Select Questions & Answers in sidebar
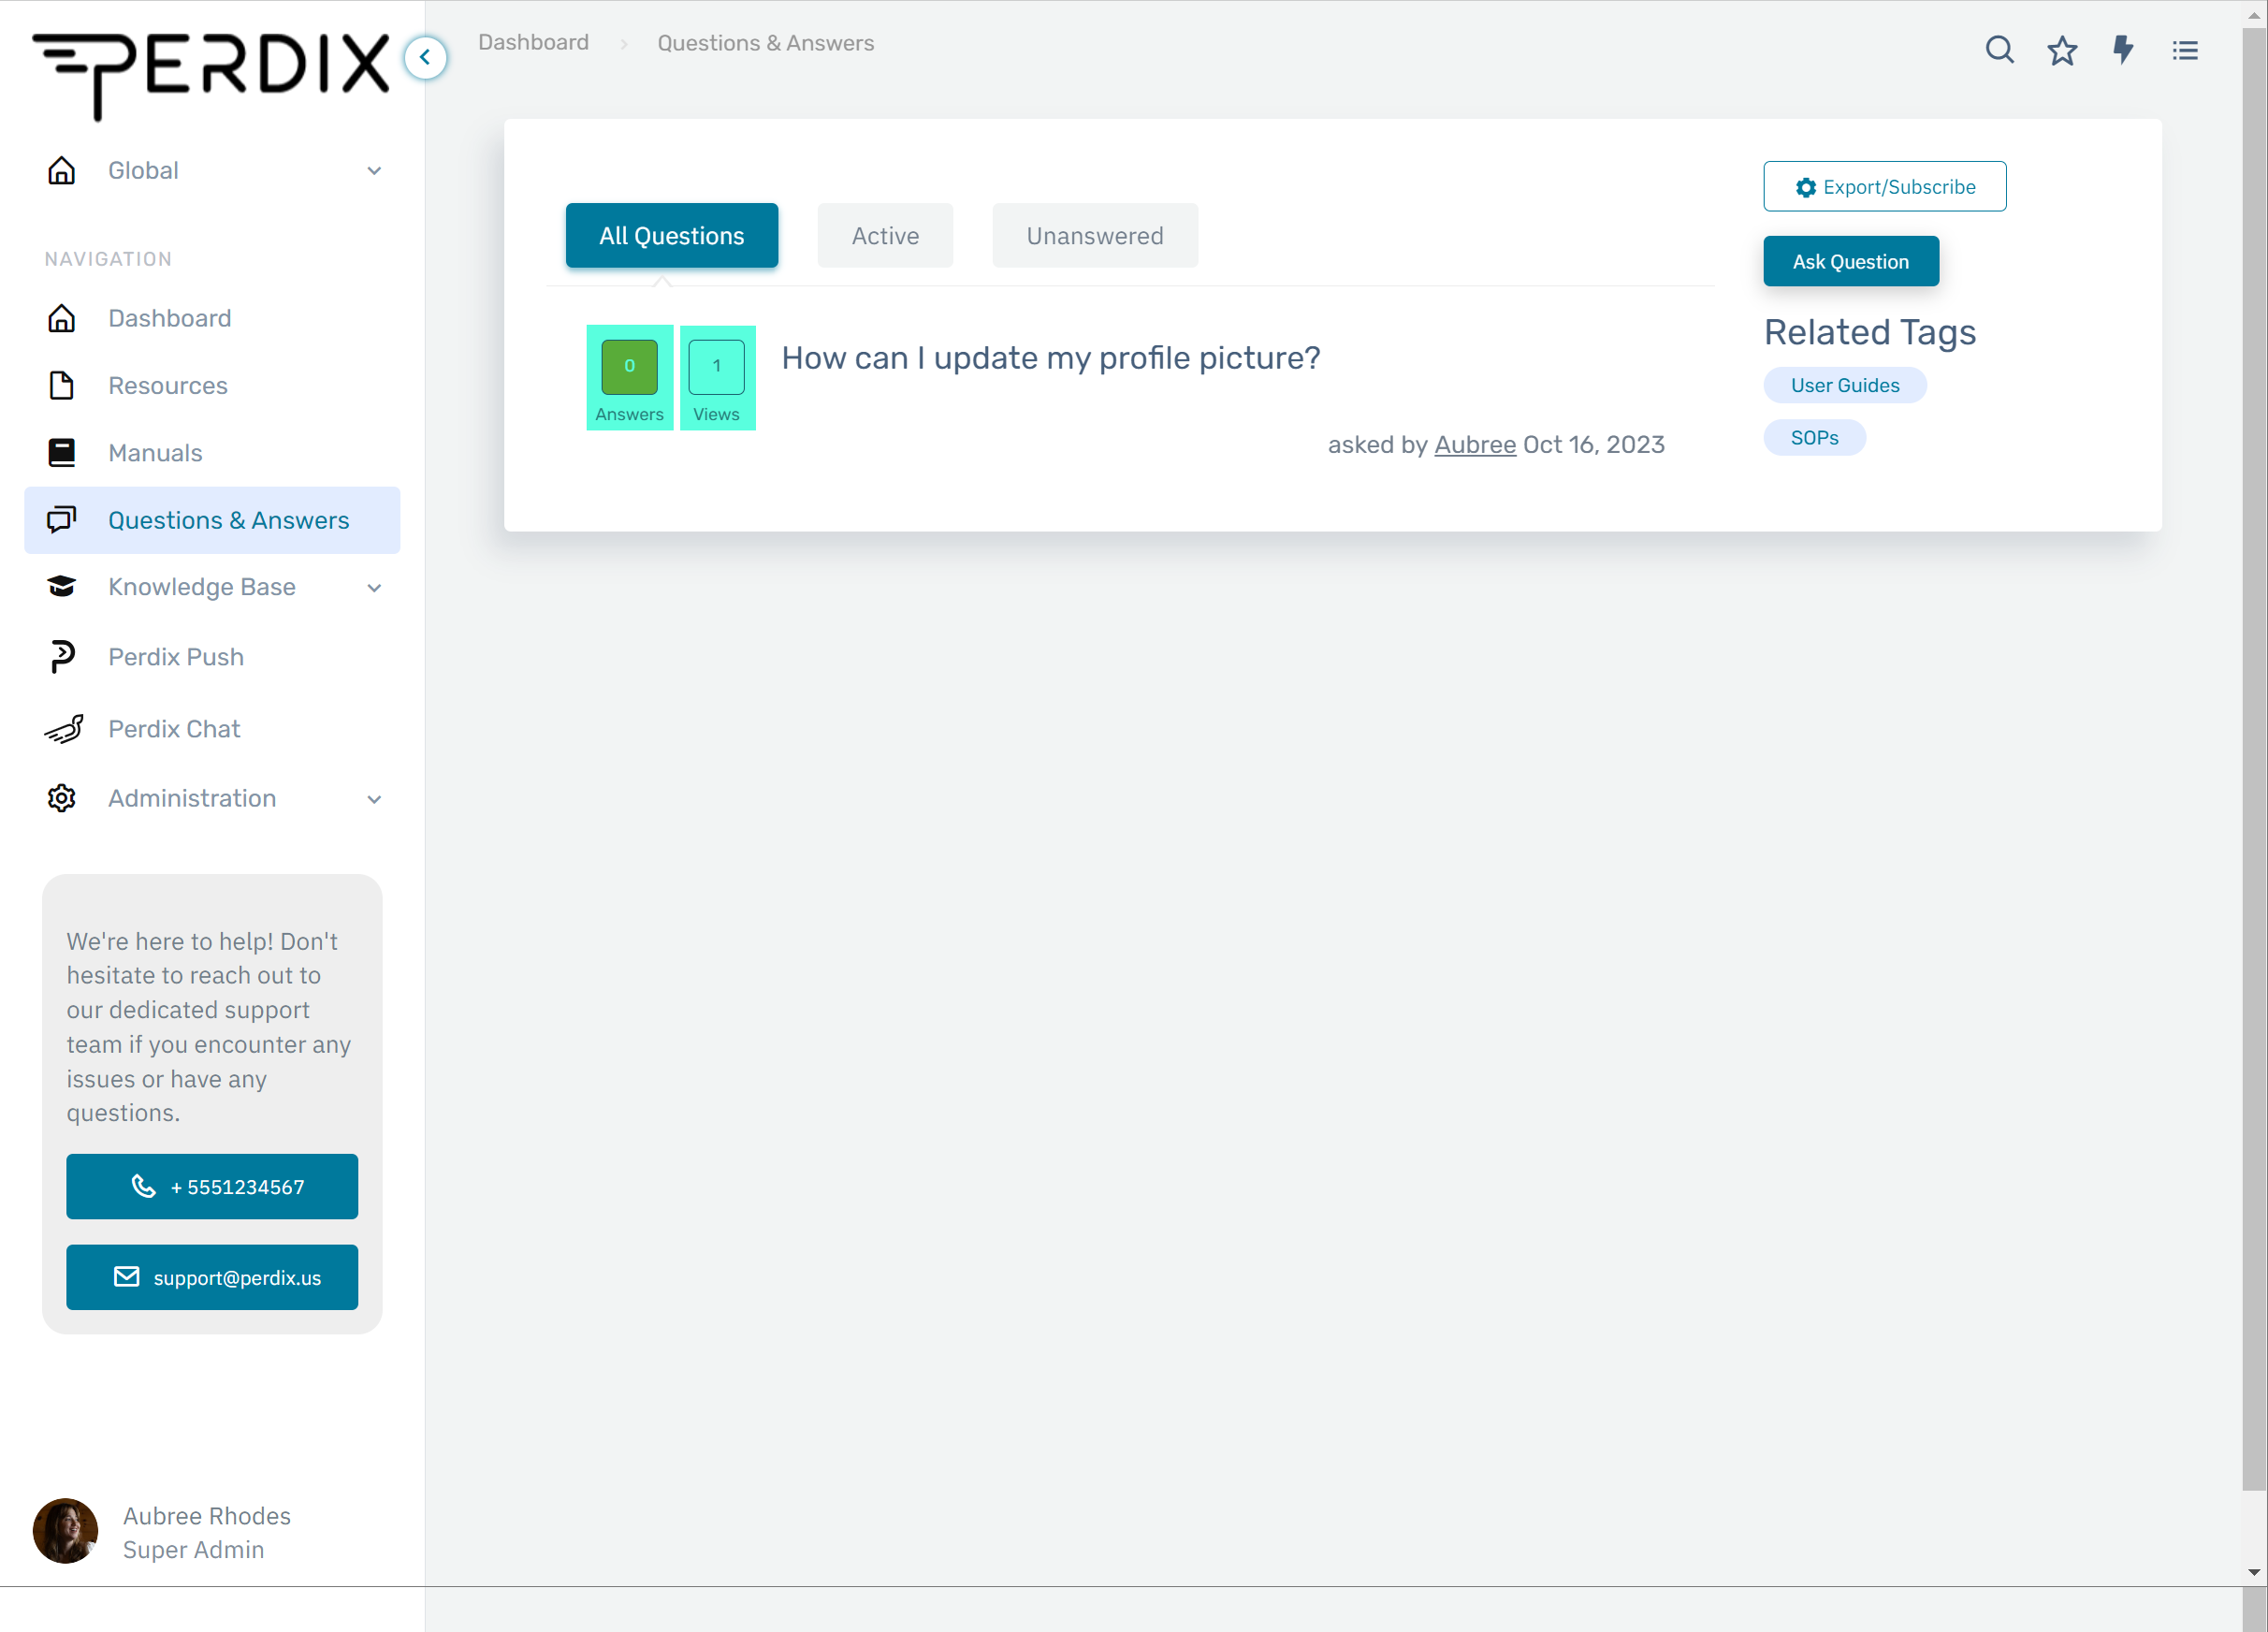This screenshot has height=1632, width=2268. pyautogui.click(x=212, y=520)
